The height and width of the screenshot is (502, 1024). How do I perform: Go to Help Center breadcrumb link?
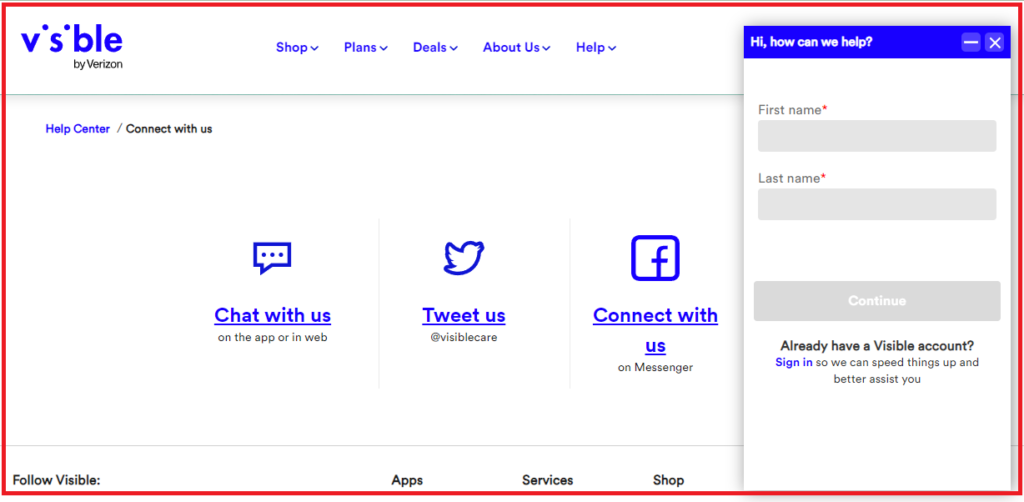tap(78, 129)
